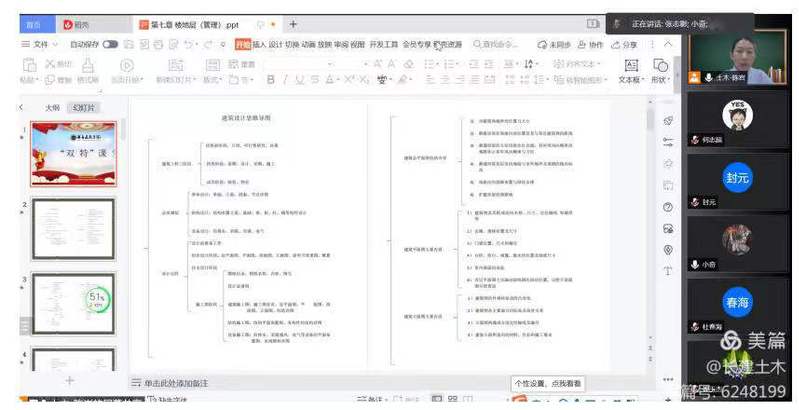Expand the 形状 shapes dropdown
The image size is (799, 410).
(x=659, y=80)
